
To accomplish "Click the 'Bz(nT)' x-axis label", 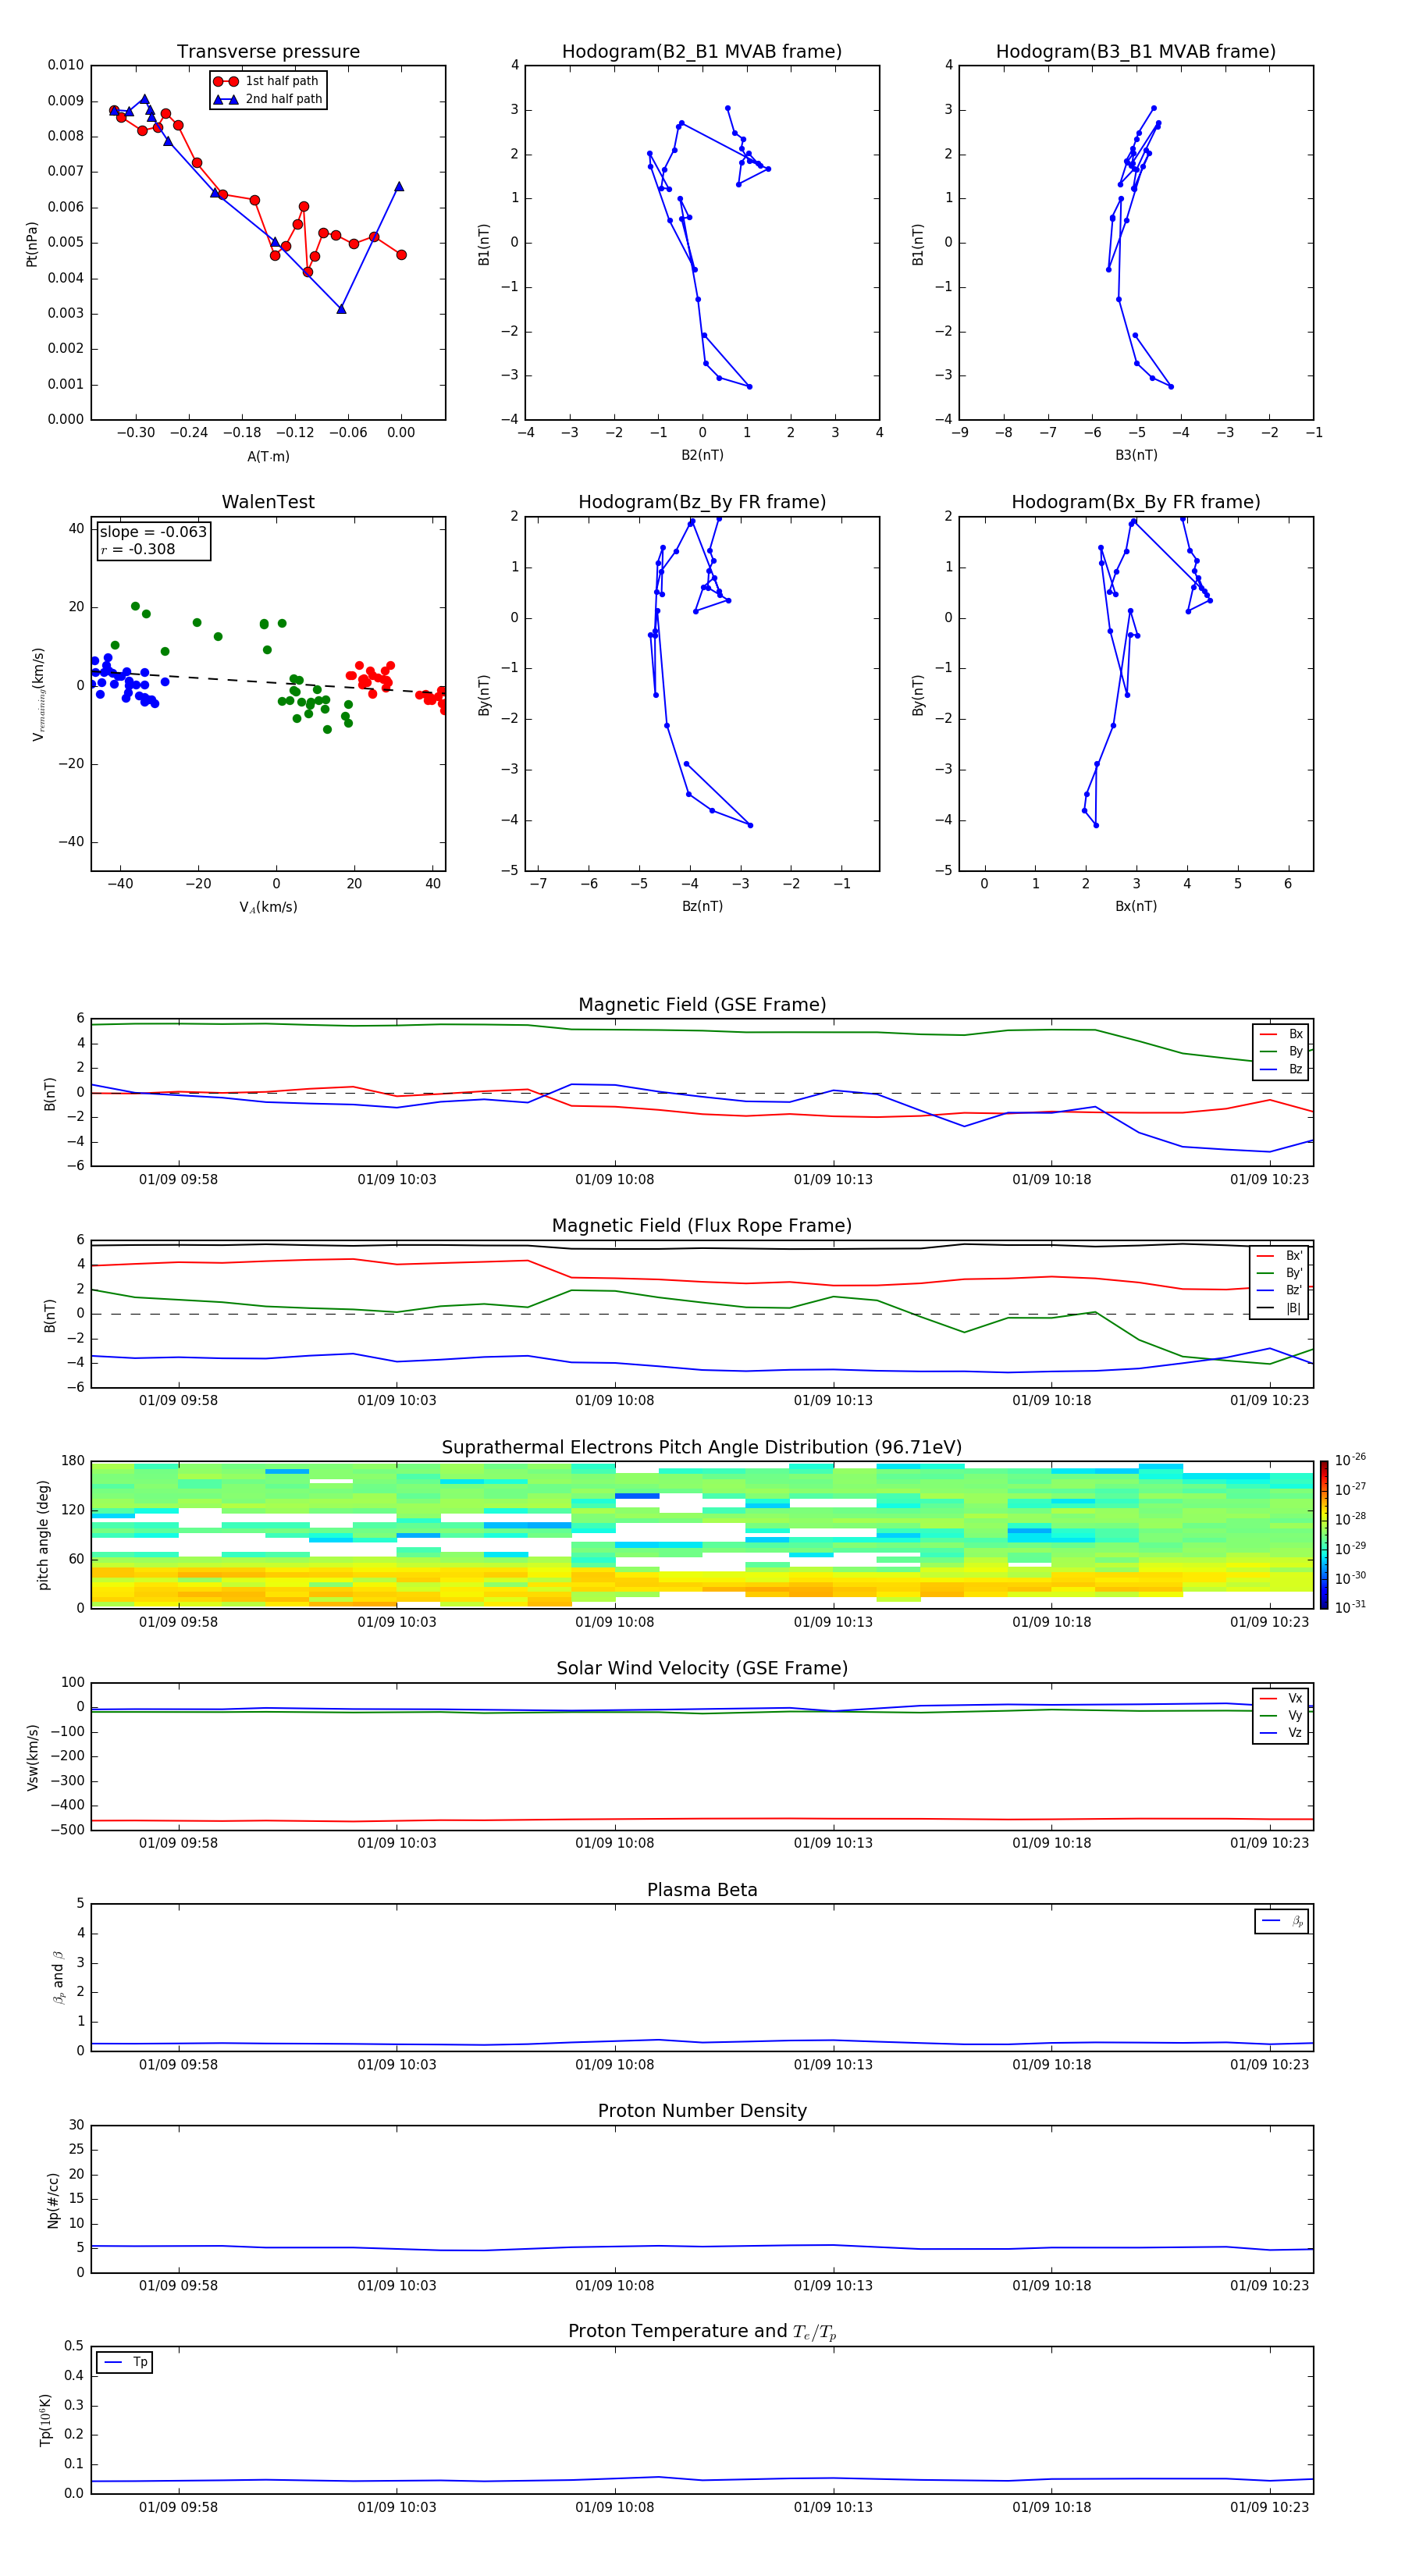I will [x=702, y=906].
